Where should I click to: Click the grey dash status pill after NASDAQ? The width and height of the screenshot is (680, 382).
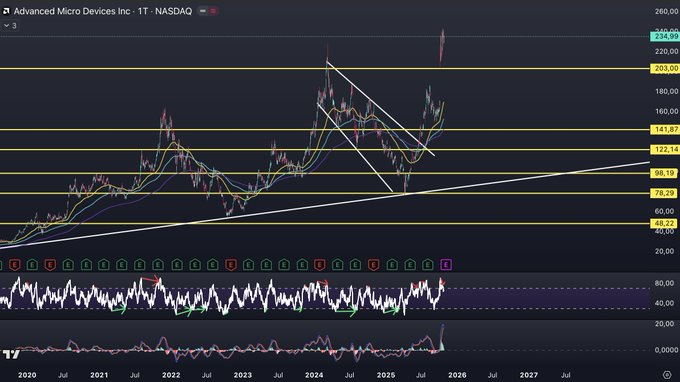pyautogui.click(x=203, y=11)
